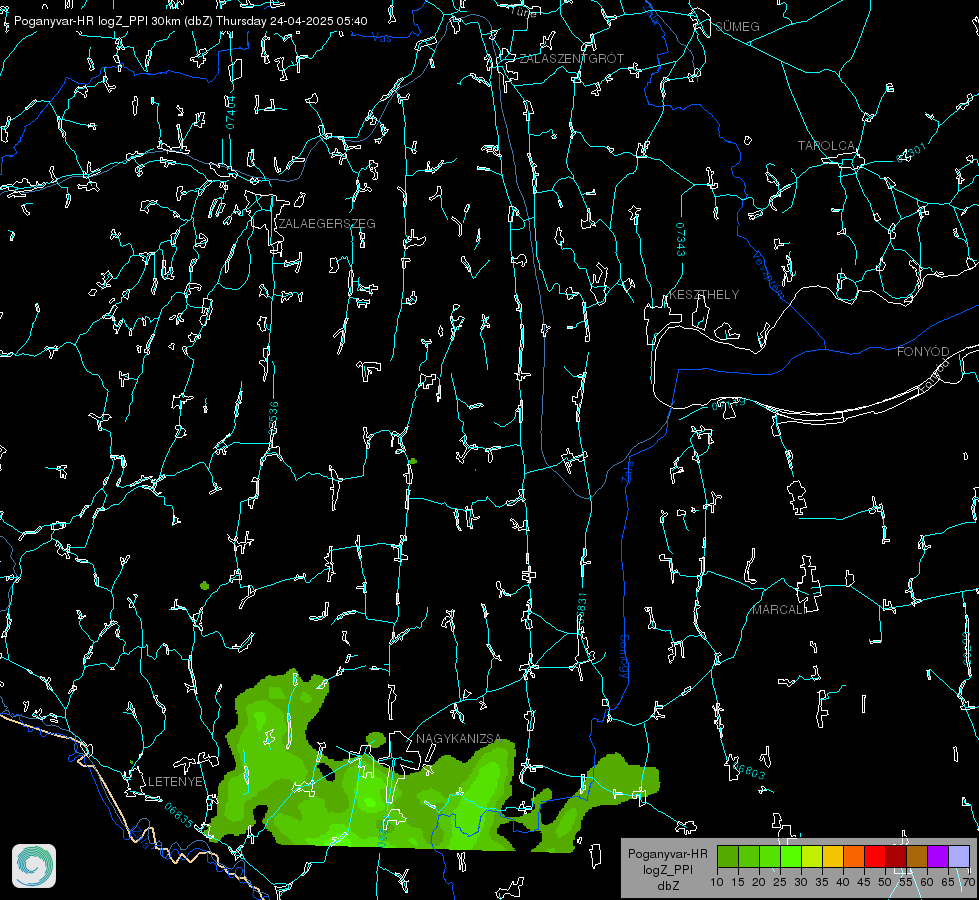Click the 06803 road number label

pos(747,770)
